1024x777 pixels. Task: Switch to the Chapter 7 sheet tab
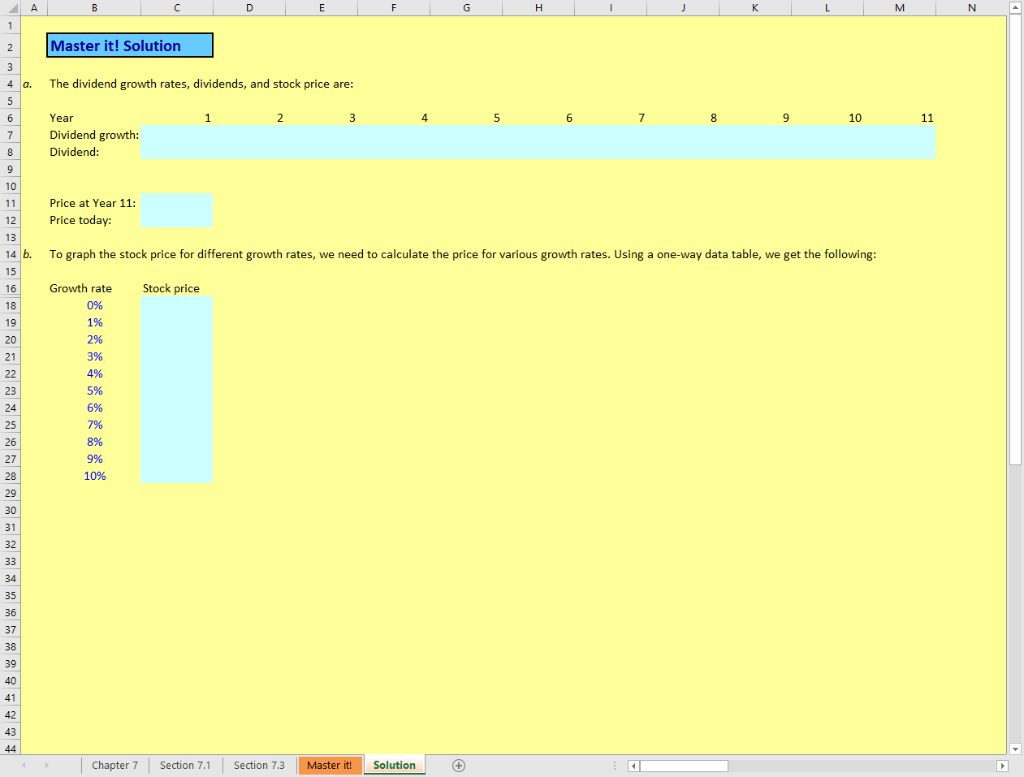tap(114, 765)
